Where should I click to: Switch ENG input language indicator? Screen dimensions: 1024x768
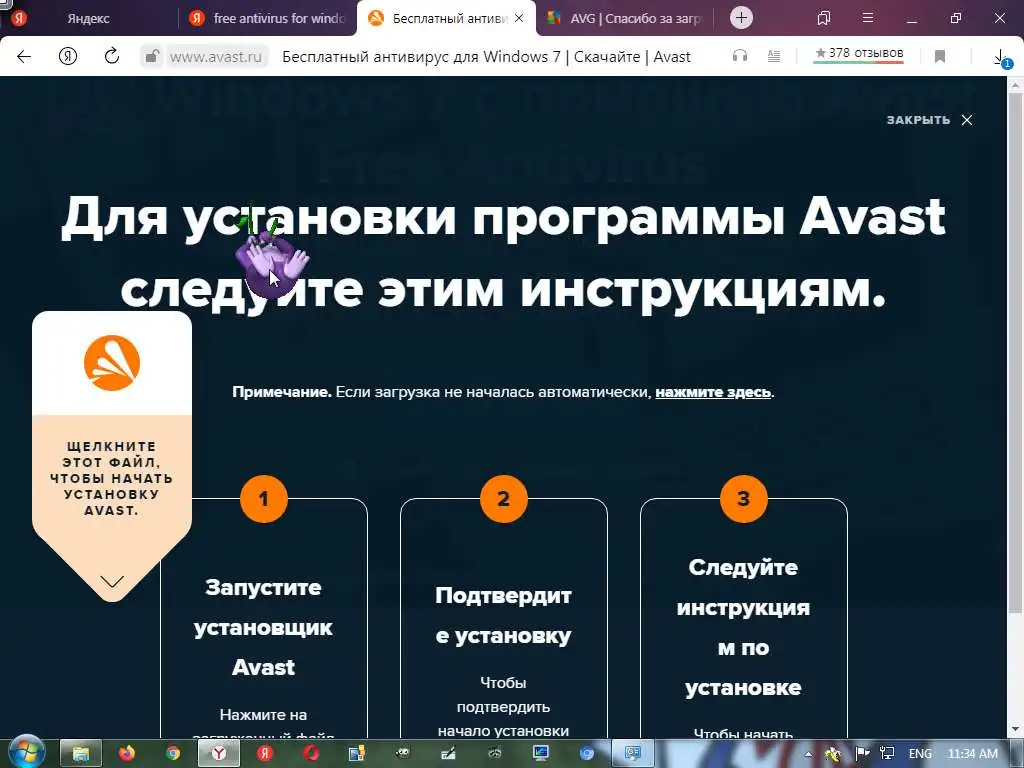coord(920,754)
